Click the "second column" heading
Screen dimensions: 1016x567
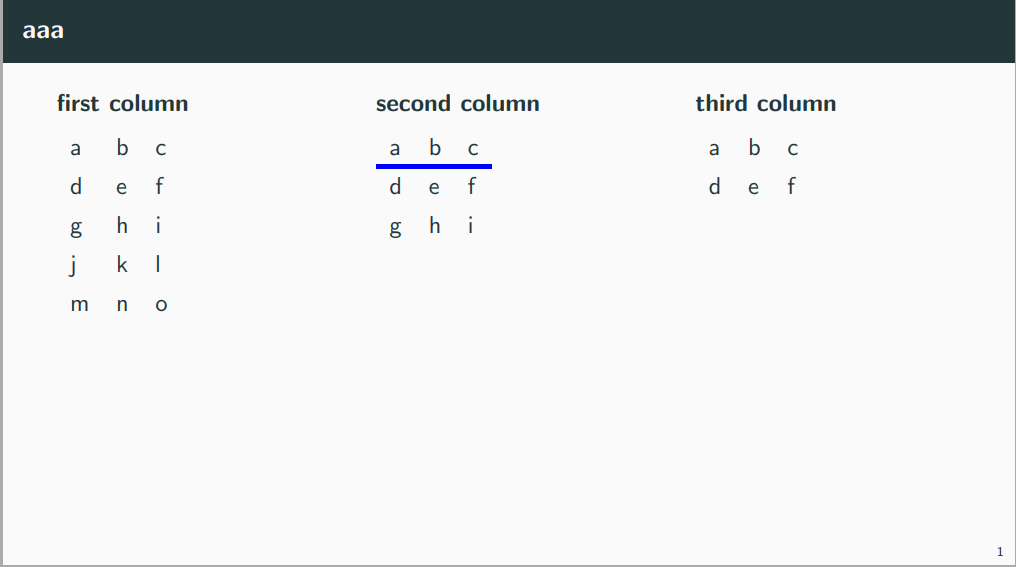click(x=457, y=103)
